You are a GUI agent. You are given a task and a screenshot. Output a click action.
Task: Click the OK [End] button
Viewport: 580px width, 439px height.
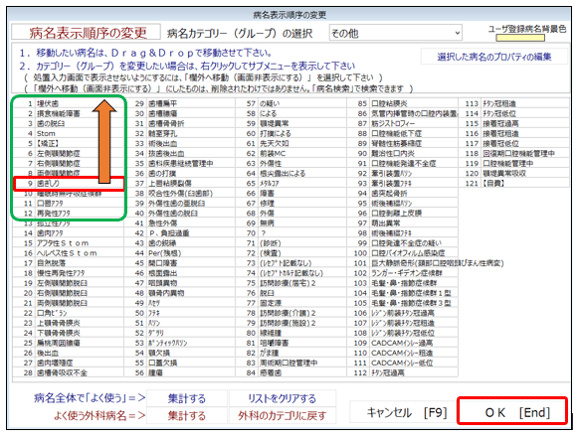coord(512,411)
